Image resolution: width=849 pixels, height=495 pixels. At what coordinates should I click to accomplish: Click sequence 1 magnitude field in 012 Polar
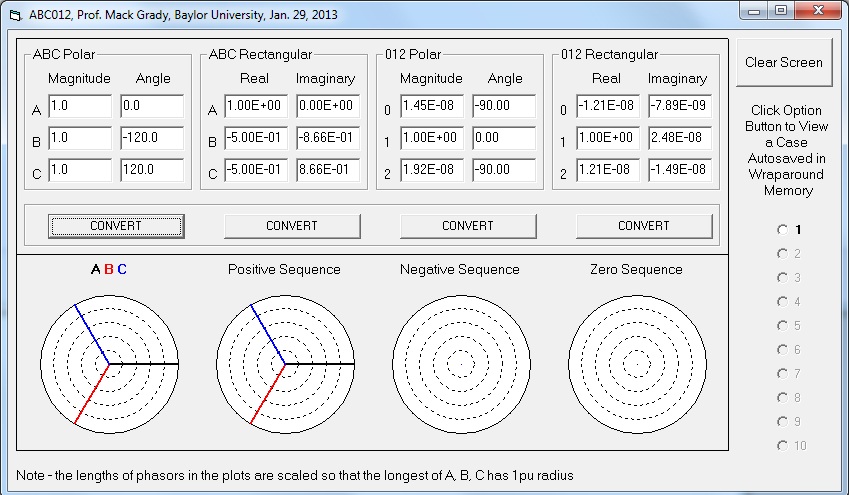pos(432,138)
